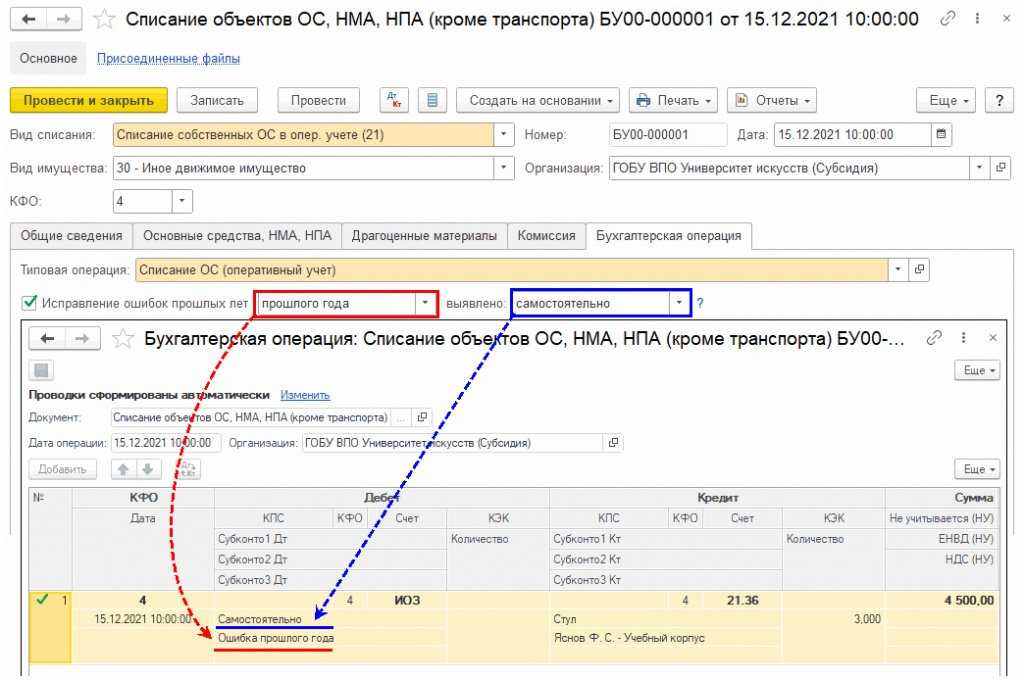This screenshot has width=1024, height=680.
Task: Open the Создать на основании menu
Action: click(538, 101)
